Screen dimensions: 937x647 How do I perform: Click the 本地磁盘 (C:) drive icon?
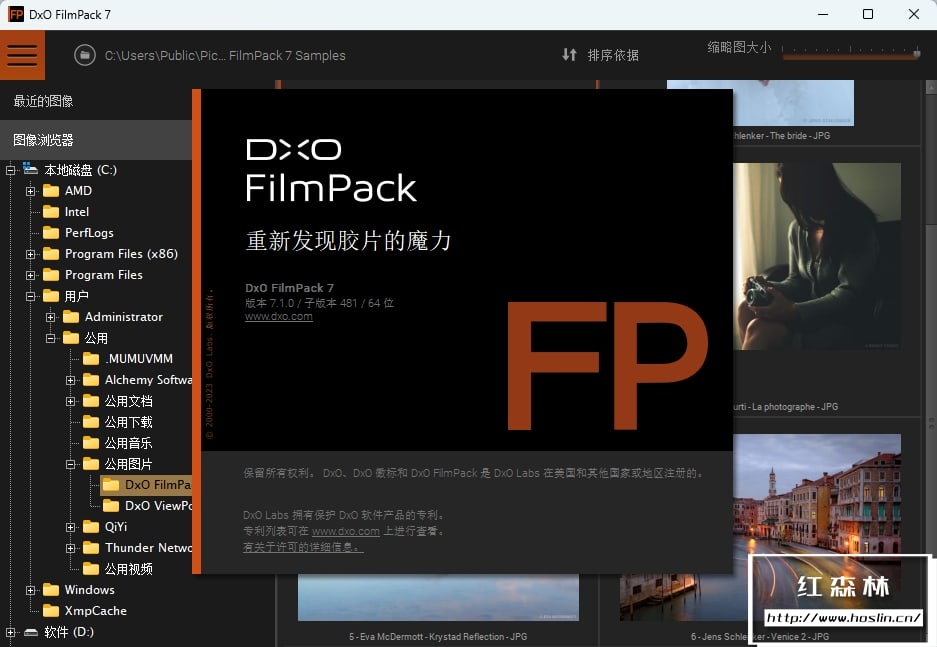click(30, 168)
